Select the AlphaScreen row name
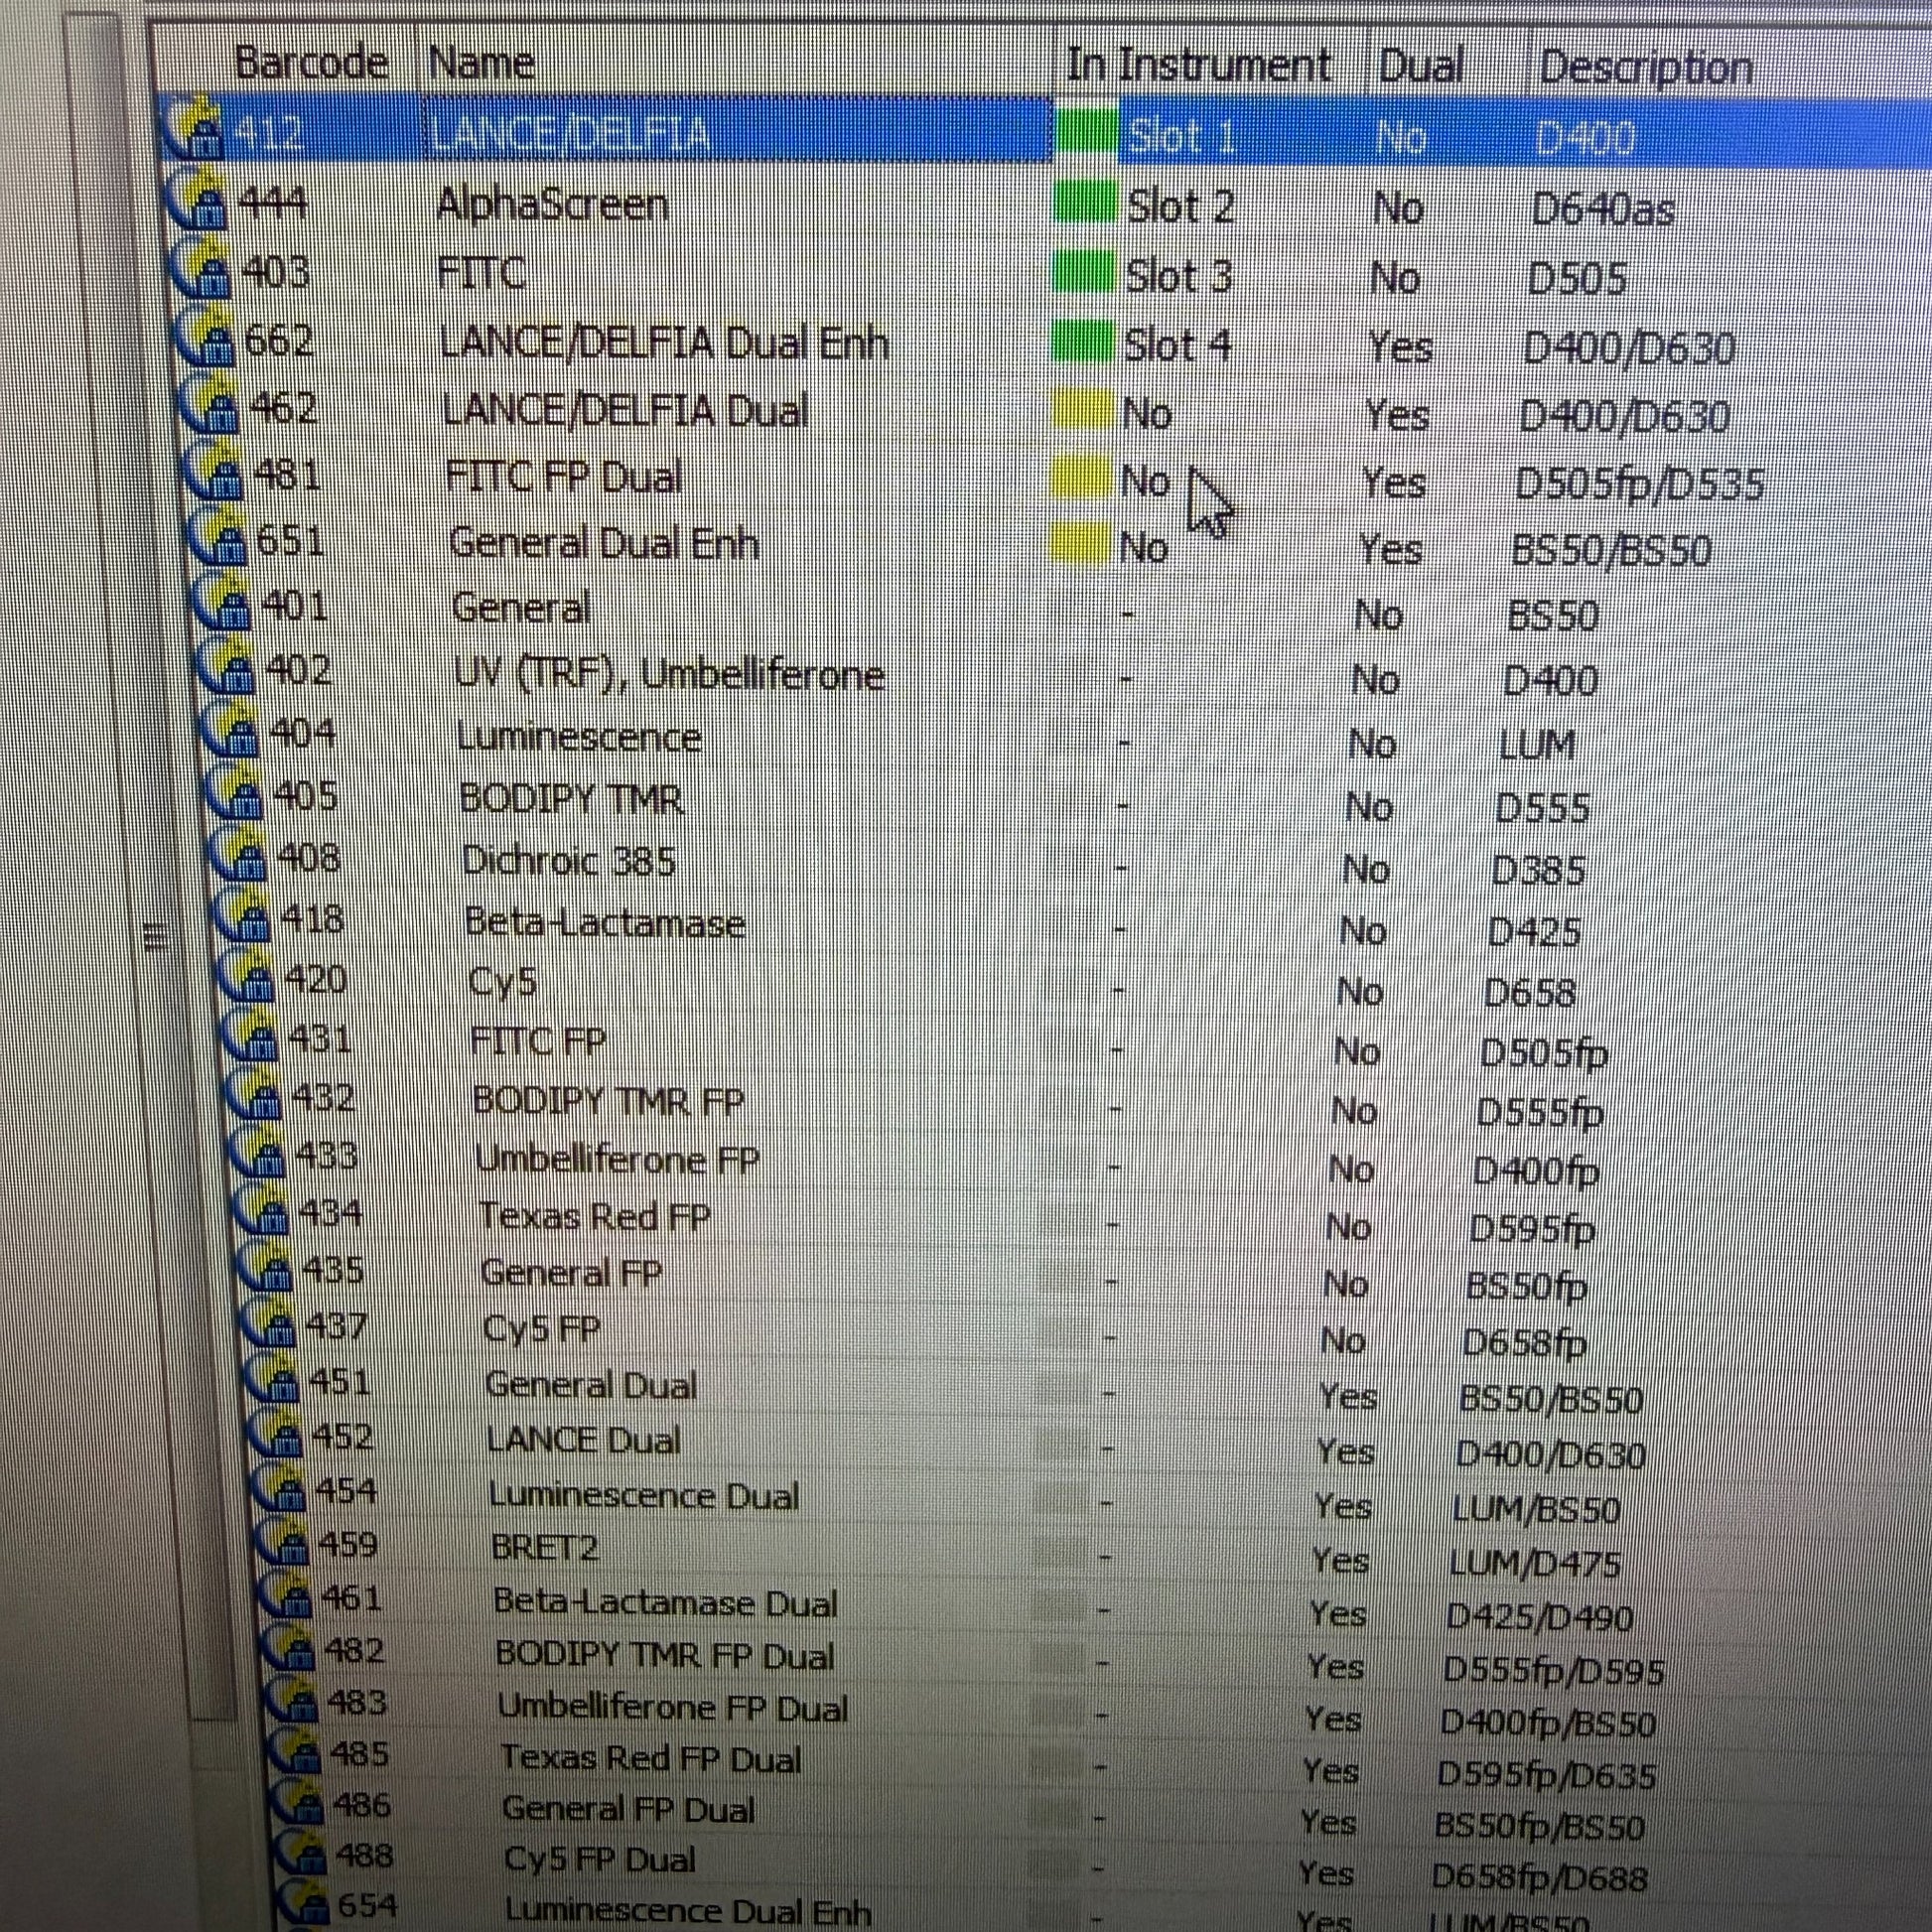Screen dimensions: 1932x1932 coord(552,205)
